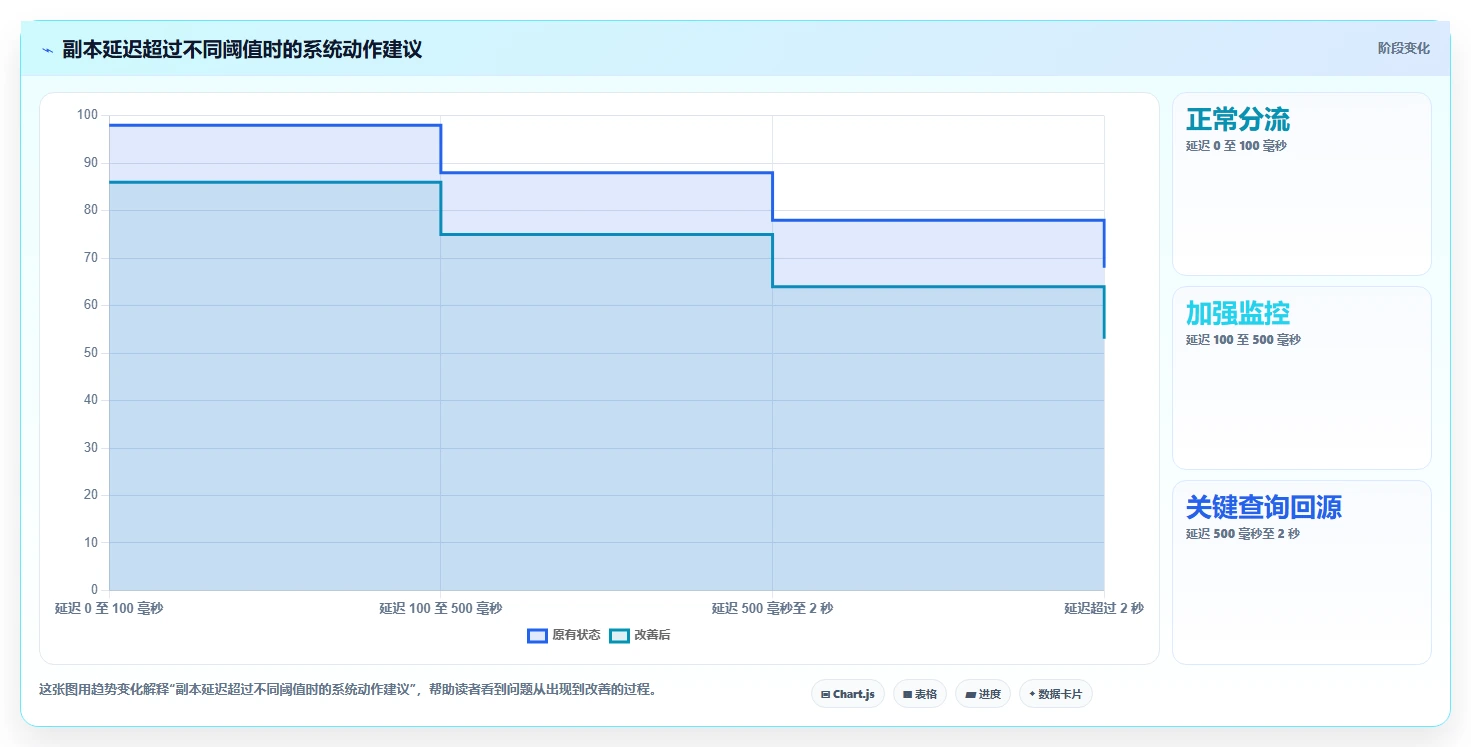
Task: Toggle the 改善后 legend entry
Action: tap(640, 635)
